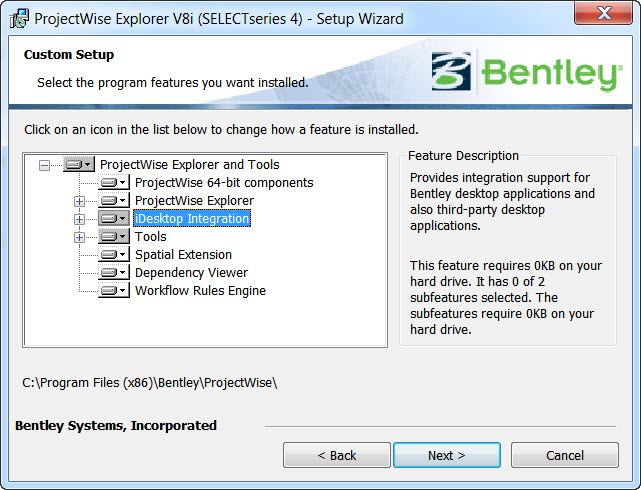Cancel the setup wizard
Image resolution: width=641 pixels, height=490 pixels.
pos(564,455)
